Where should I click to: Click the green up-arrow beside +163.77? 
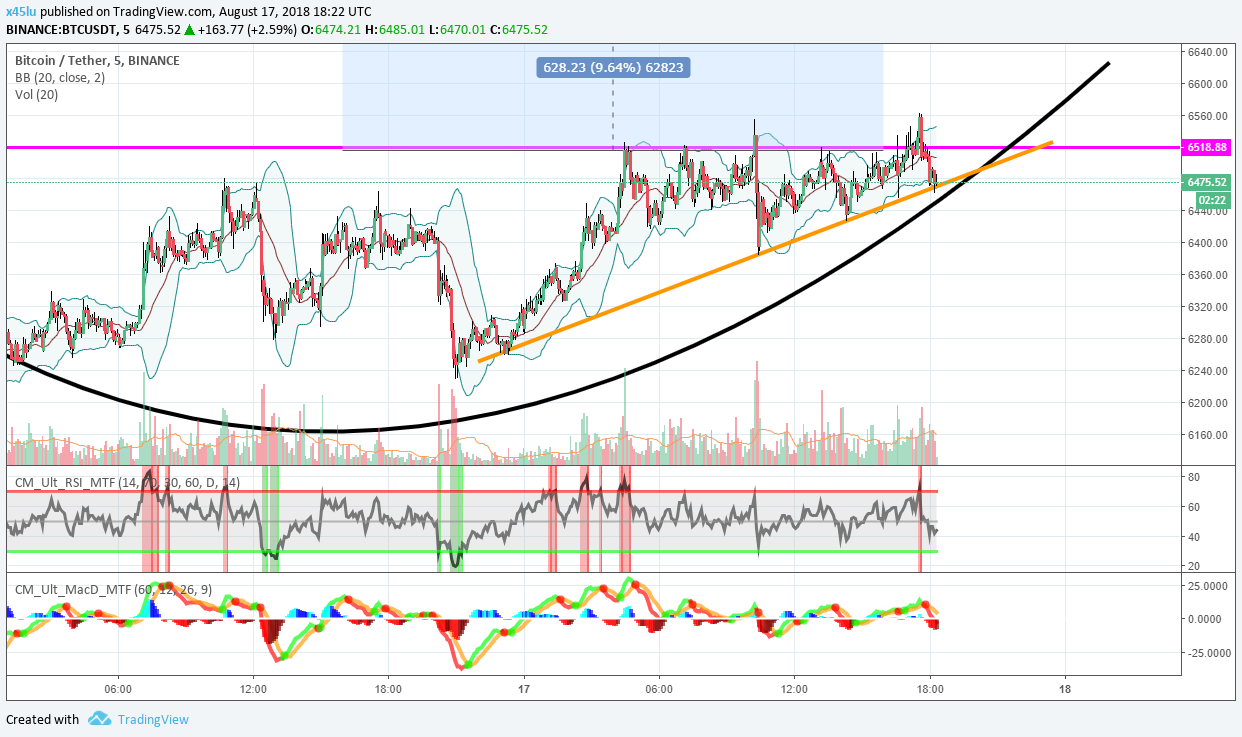188,30
